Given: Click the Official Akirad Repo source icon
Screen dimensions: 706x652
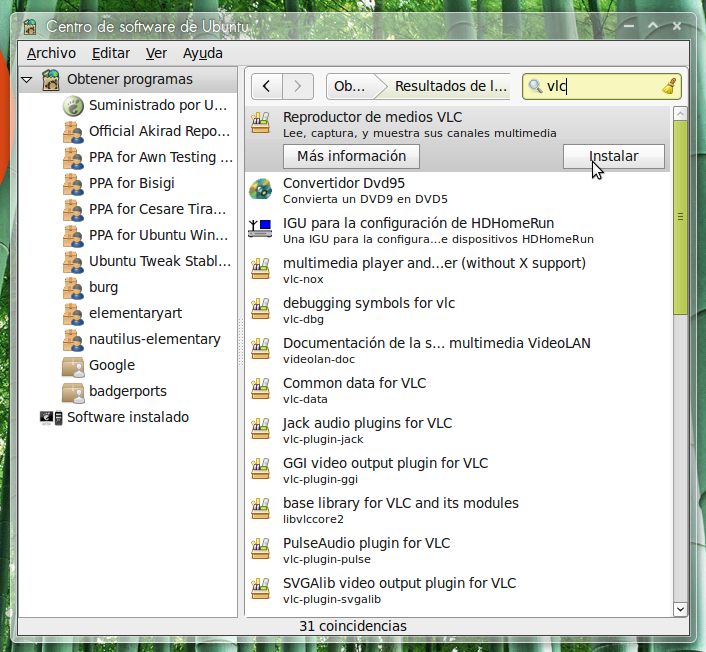Looking at the screenshot, I should point(73,132).
